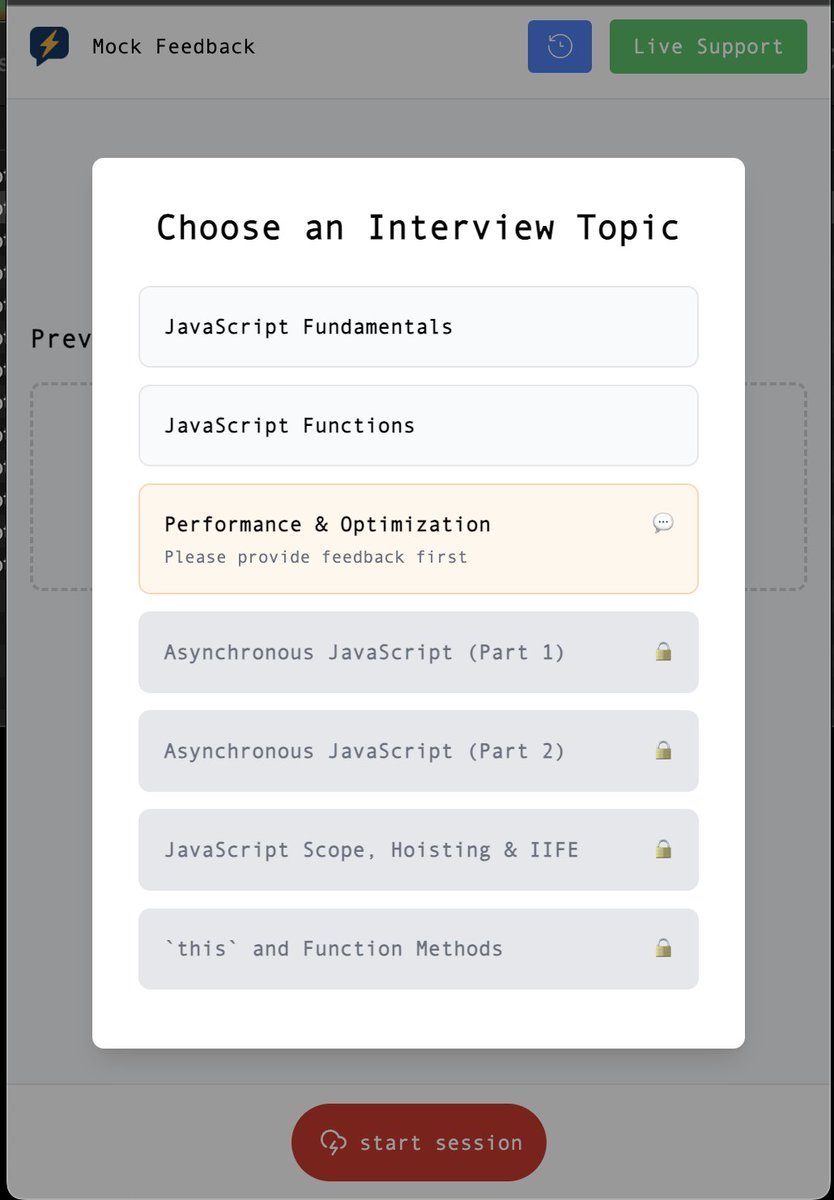Start session with the red button
834x1200 pixels.
click(x=419, y=1142)
